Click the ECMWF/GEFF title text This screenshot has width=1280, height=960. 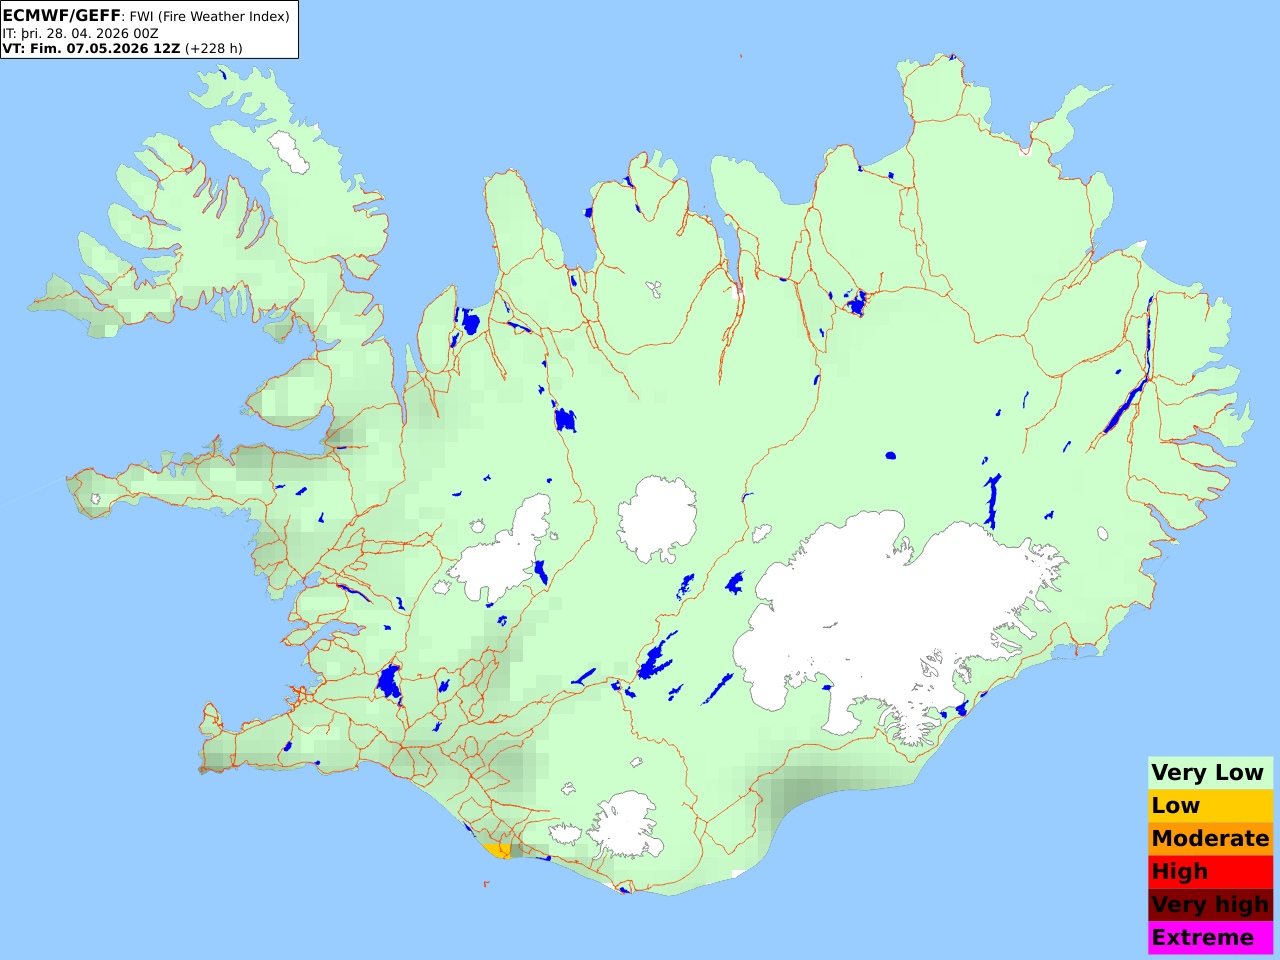coord(61,16)
